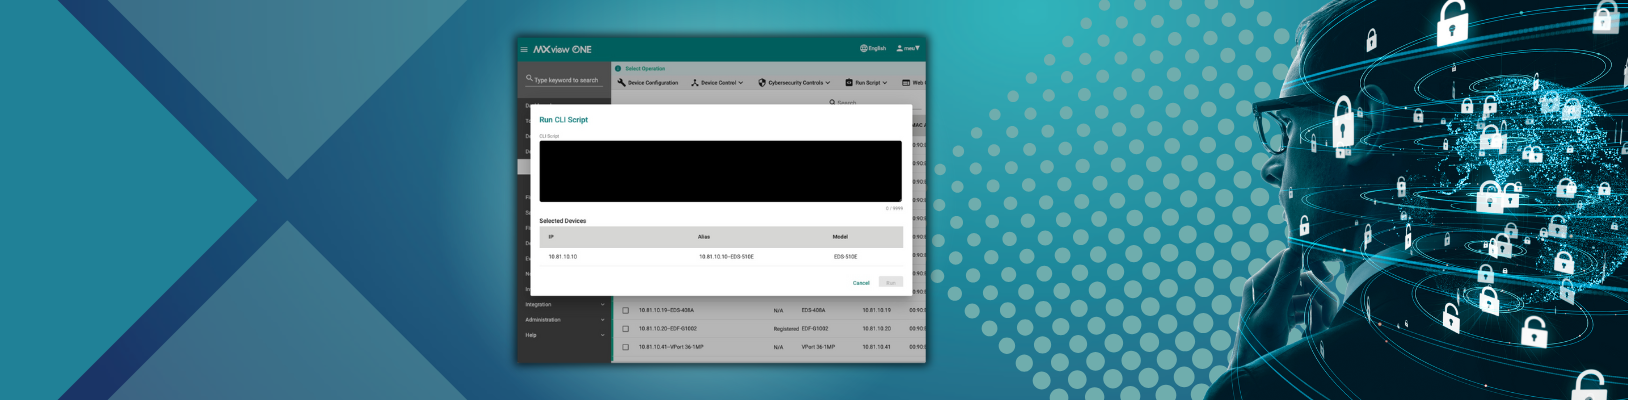Click the MXview ONE logo
1628x400 pixels.
coord(562,49)
